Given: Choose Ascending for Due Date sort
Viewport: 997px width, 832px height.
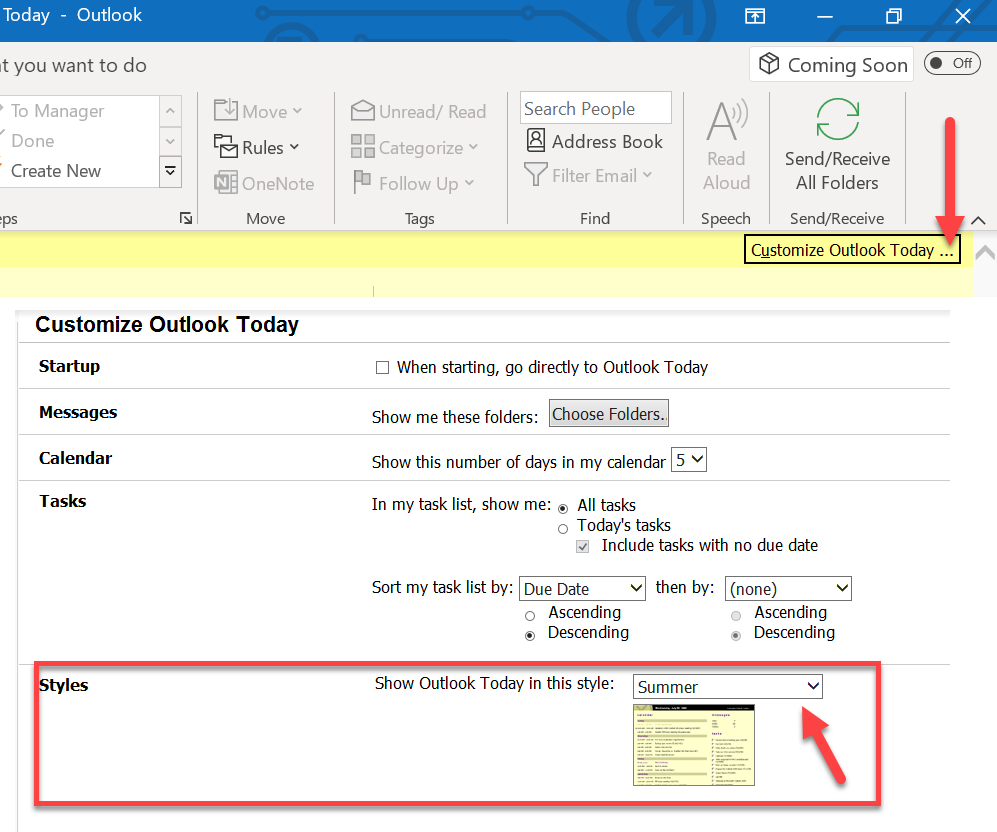Looking at the screenshot, I should click(x=530, y=615).
